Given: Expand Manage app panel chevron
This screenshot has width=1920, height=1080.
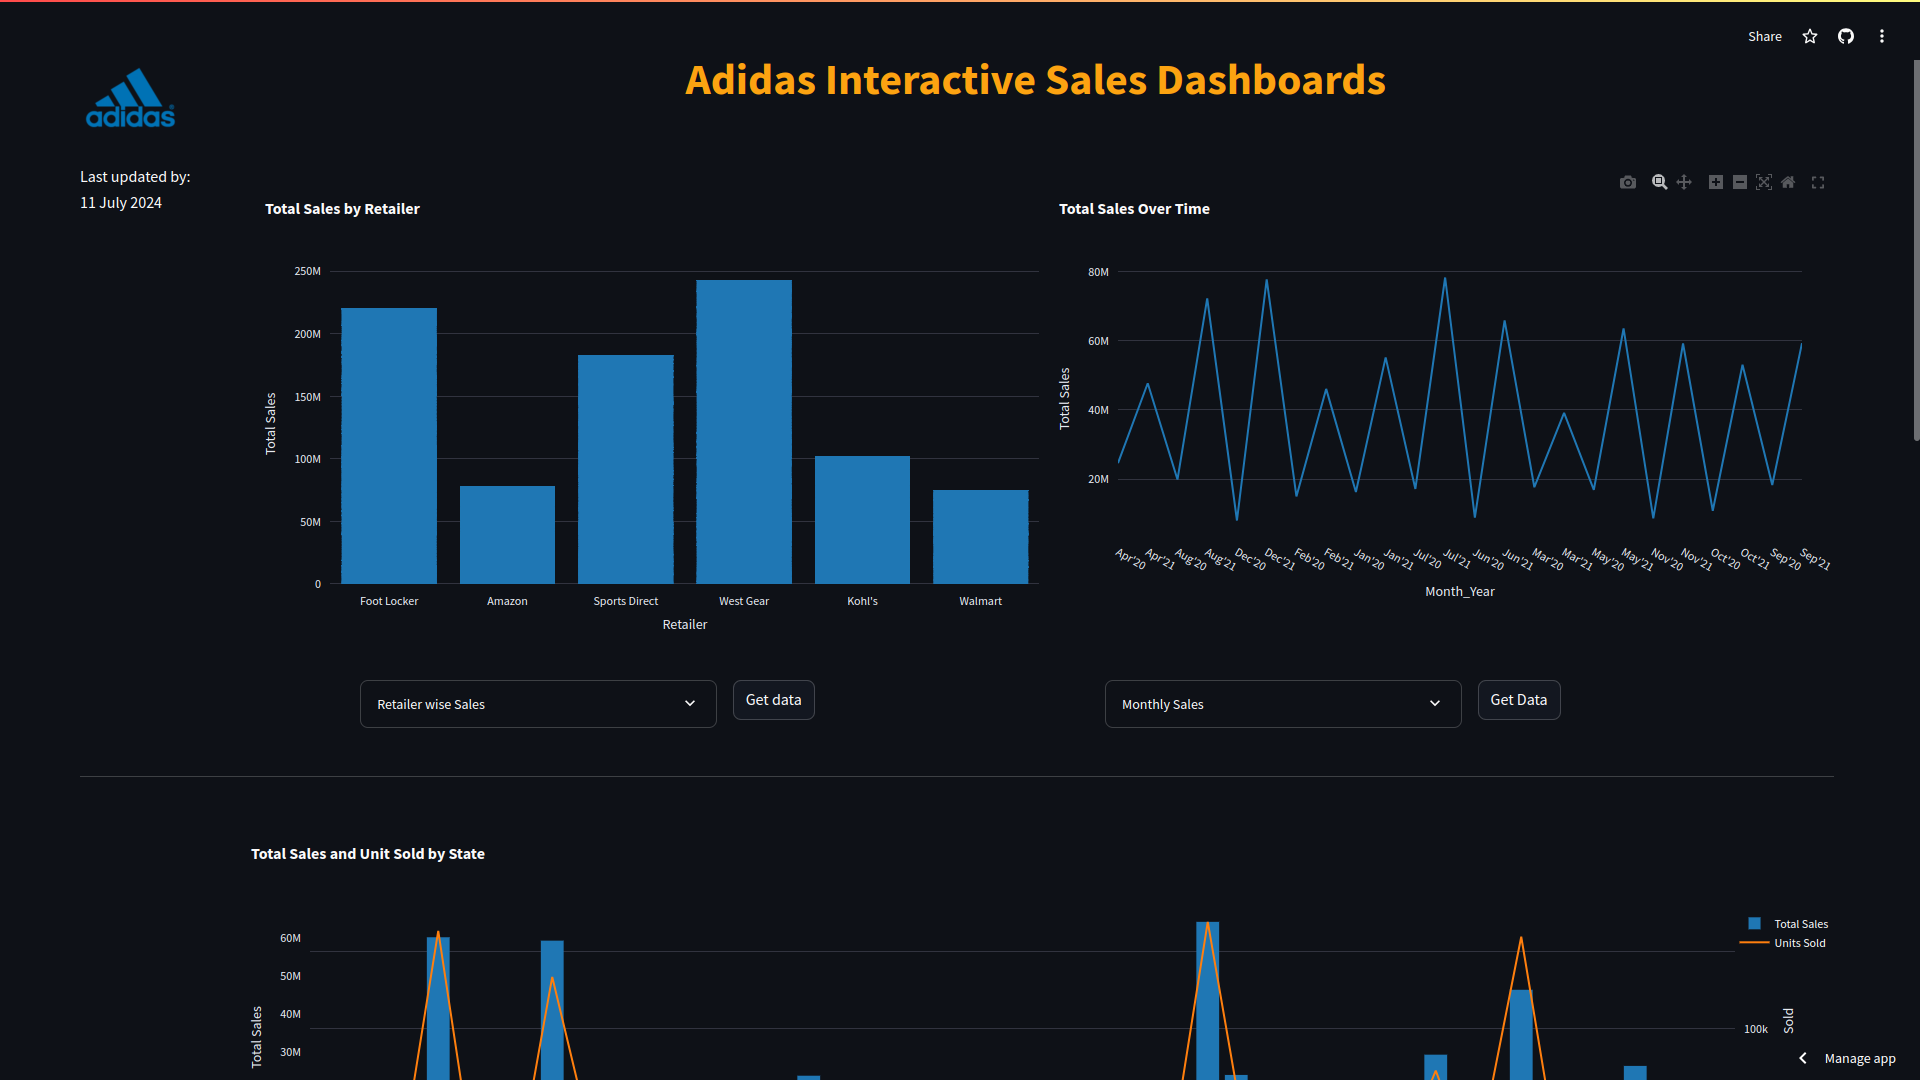Looking at the screenshot, I should (1803, 1058).
